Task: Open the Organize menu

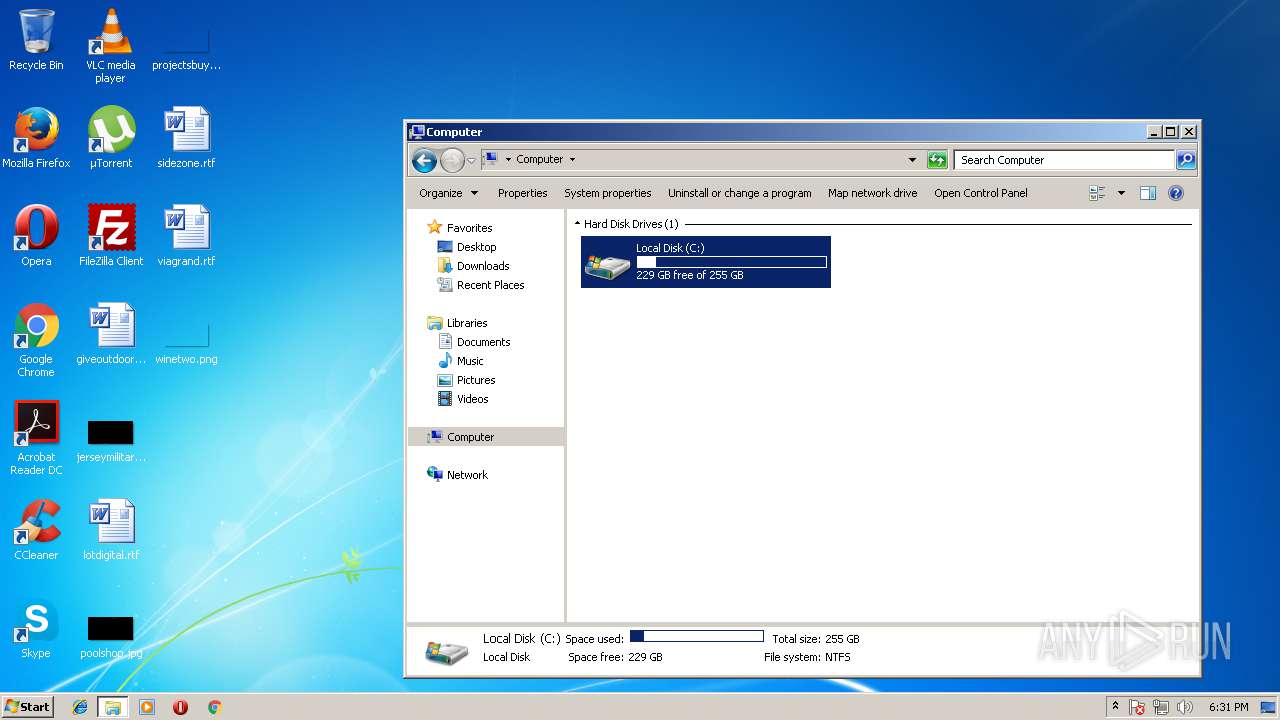Action: [448, 193]
